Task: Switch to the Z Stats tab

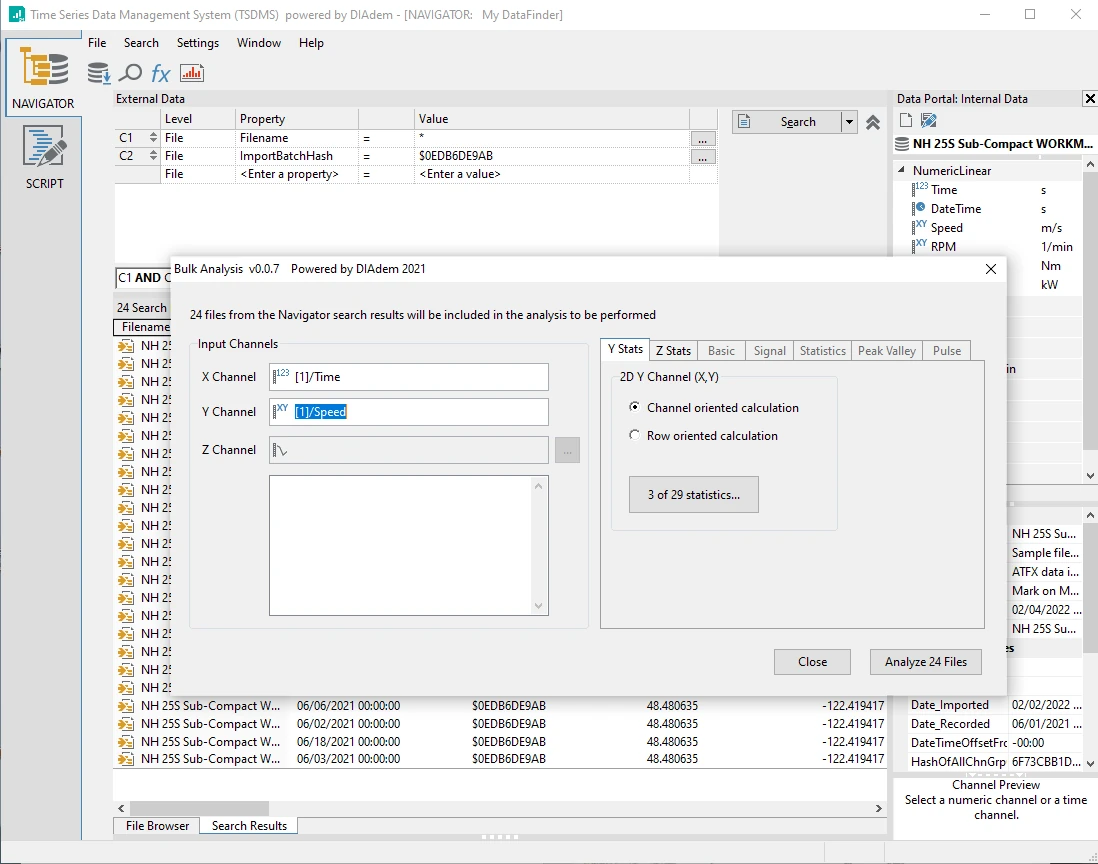Action: click(x=673, y=351)
